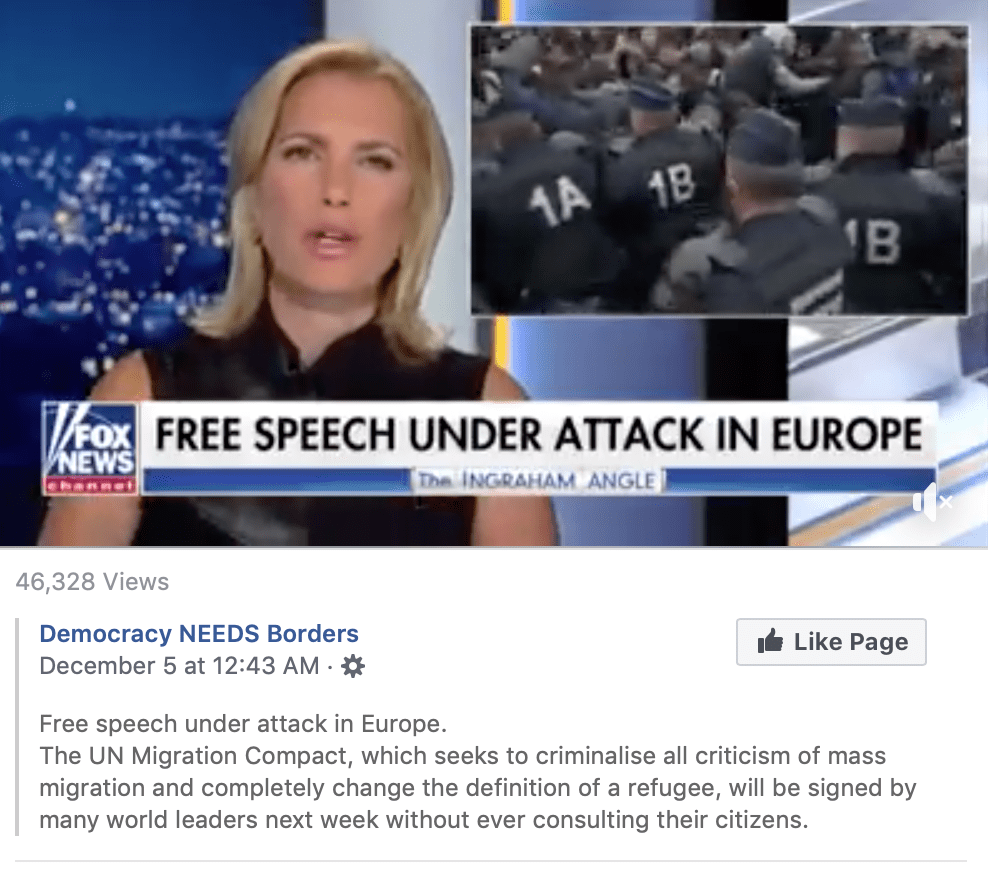Click the inset police footage in video

tap(720, 169)
